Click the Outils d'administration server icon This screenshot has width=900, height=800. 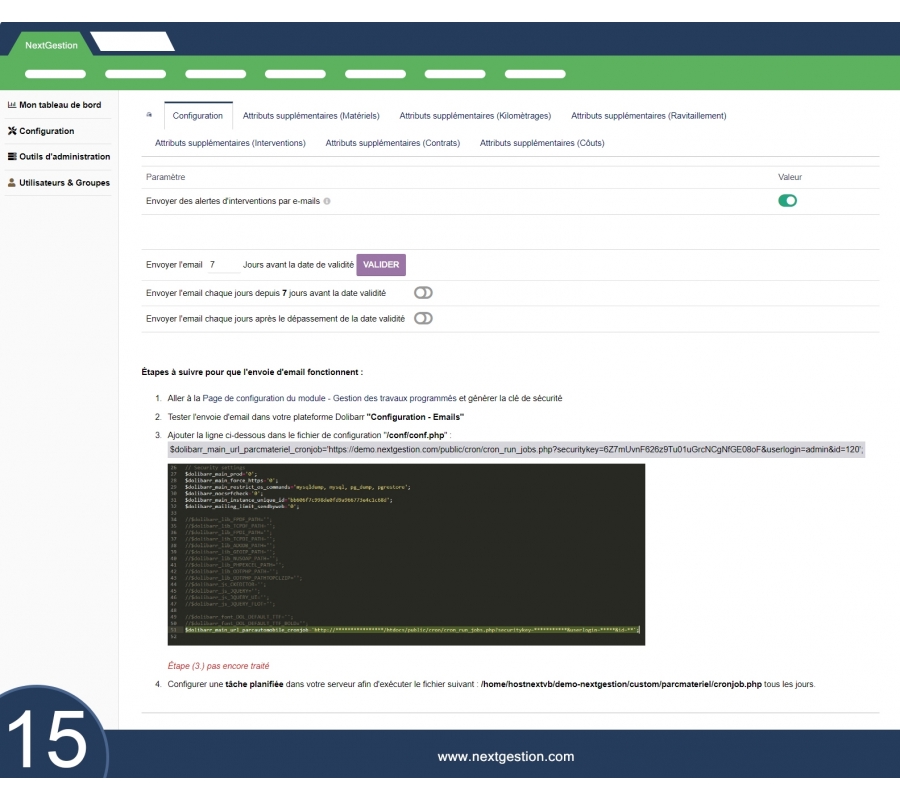click(12, 157)
